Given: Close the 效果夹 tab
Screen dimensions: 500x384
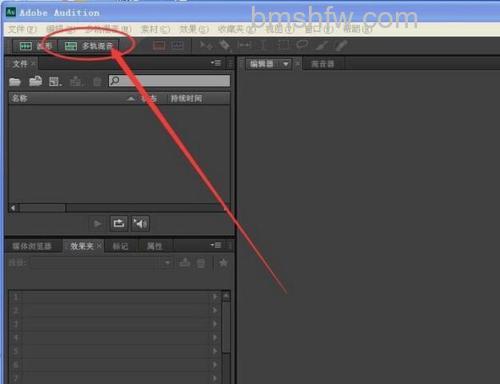Looking at the screenshot, I should pos(99,246).
